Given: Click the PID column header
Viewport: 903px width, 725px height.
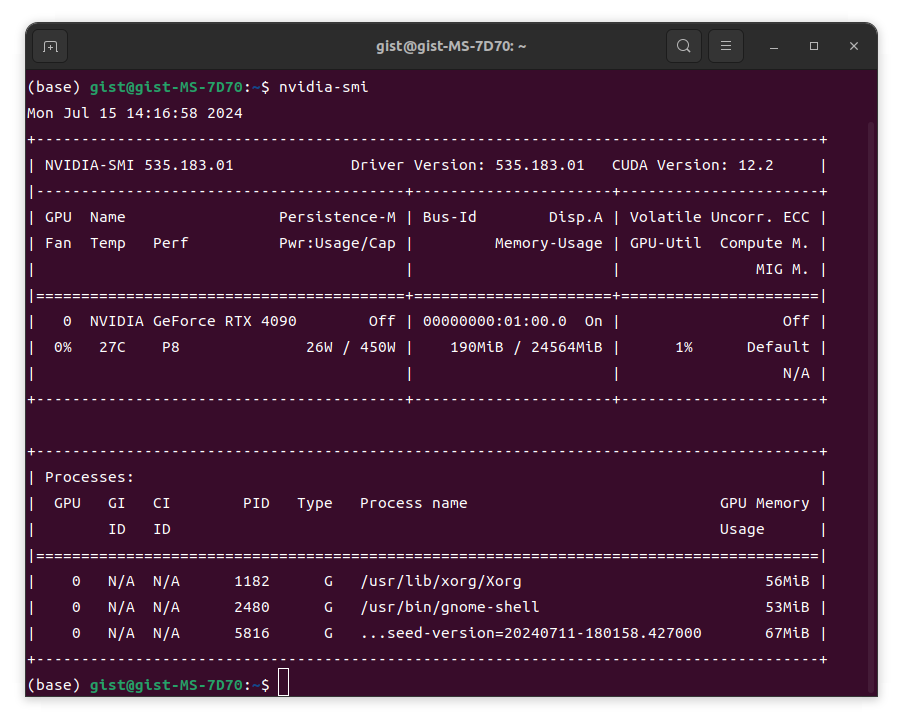Looking at the screenshot, I should coord(256,503).
